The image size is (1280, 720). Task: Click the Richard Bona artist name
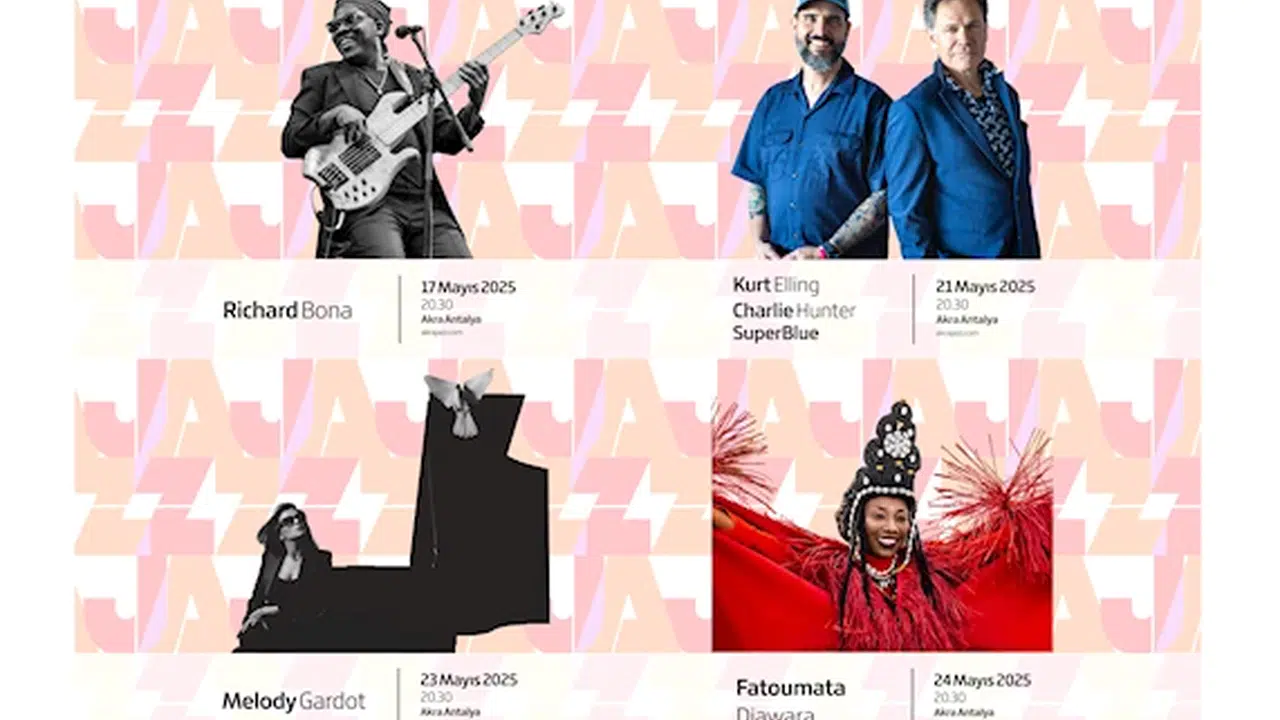[287, 310]
